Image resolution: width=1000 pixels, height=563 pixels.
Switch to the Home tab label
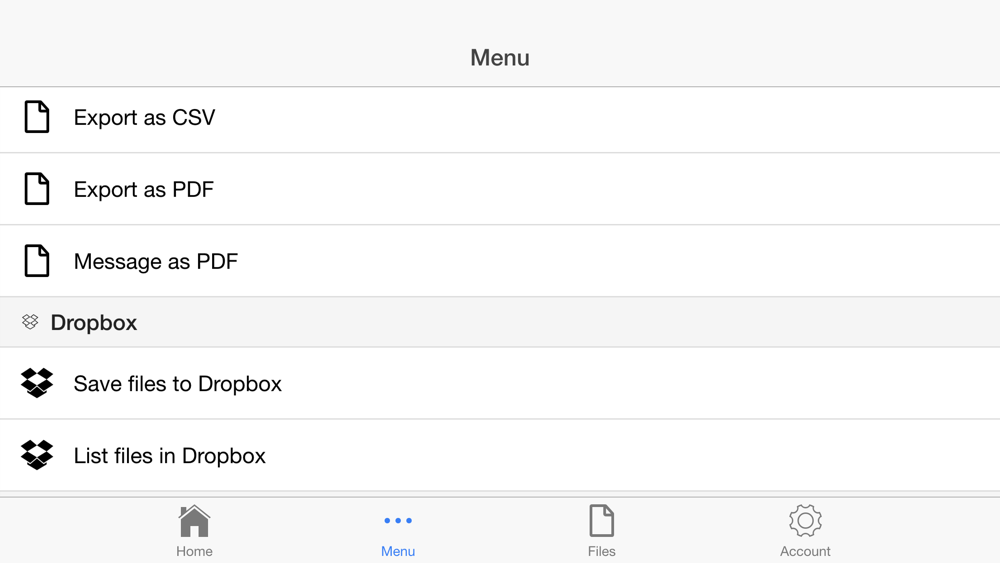point(194,551)
